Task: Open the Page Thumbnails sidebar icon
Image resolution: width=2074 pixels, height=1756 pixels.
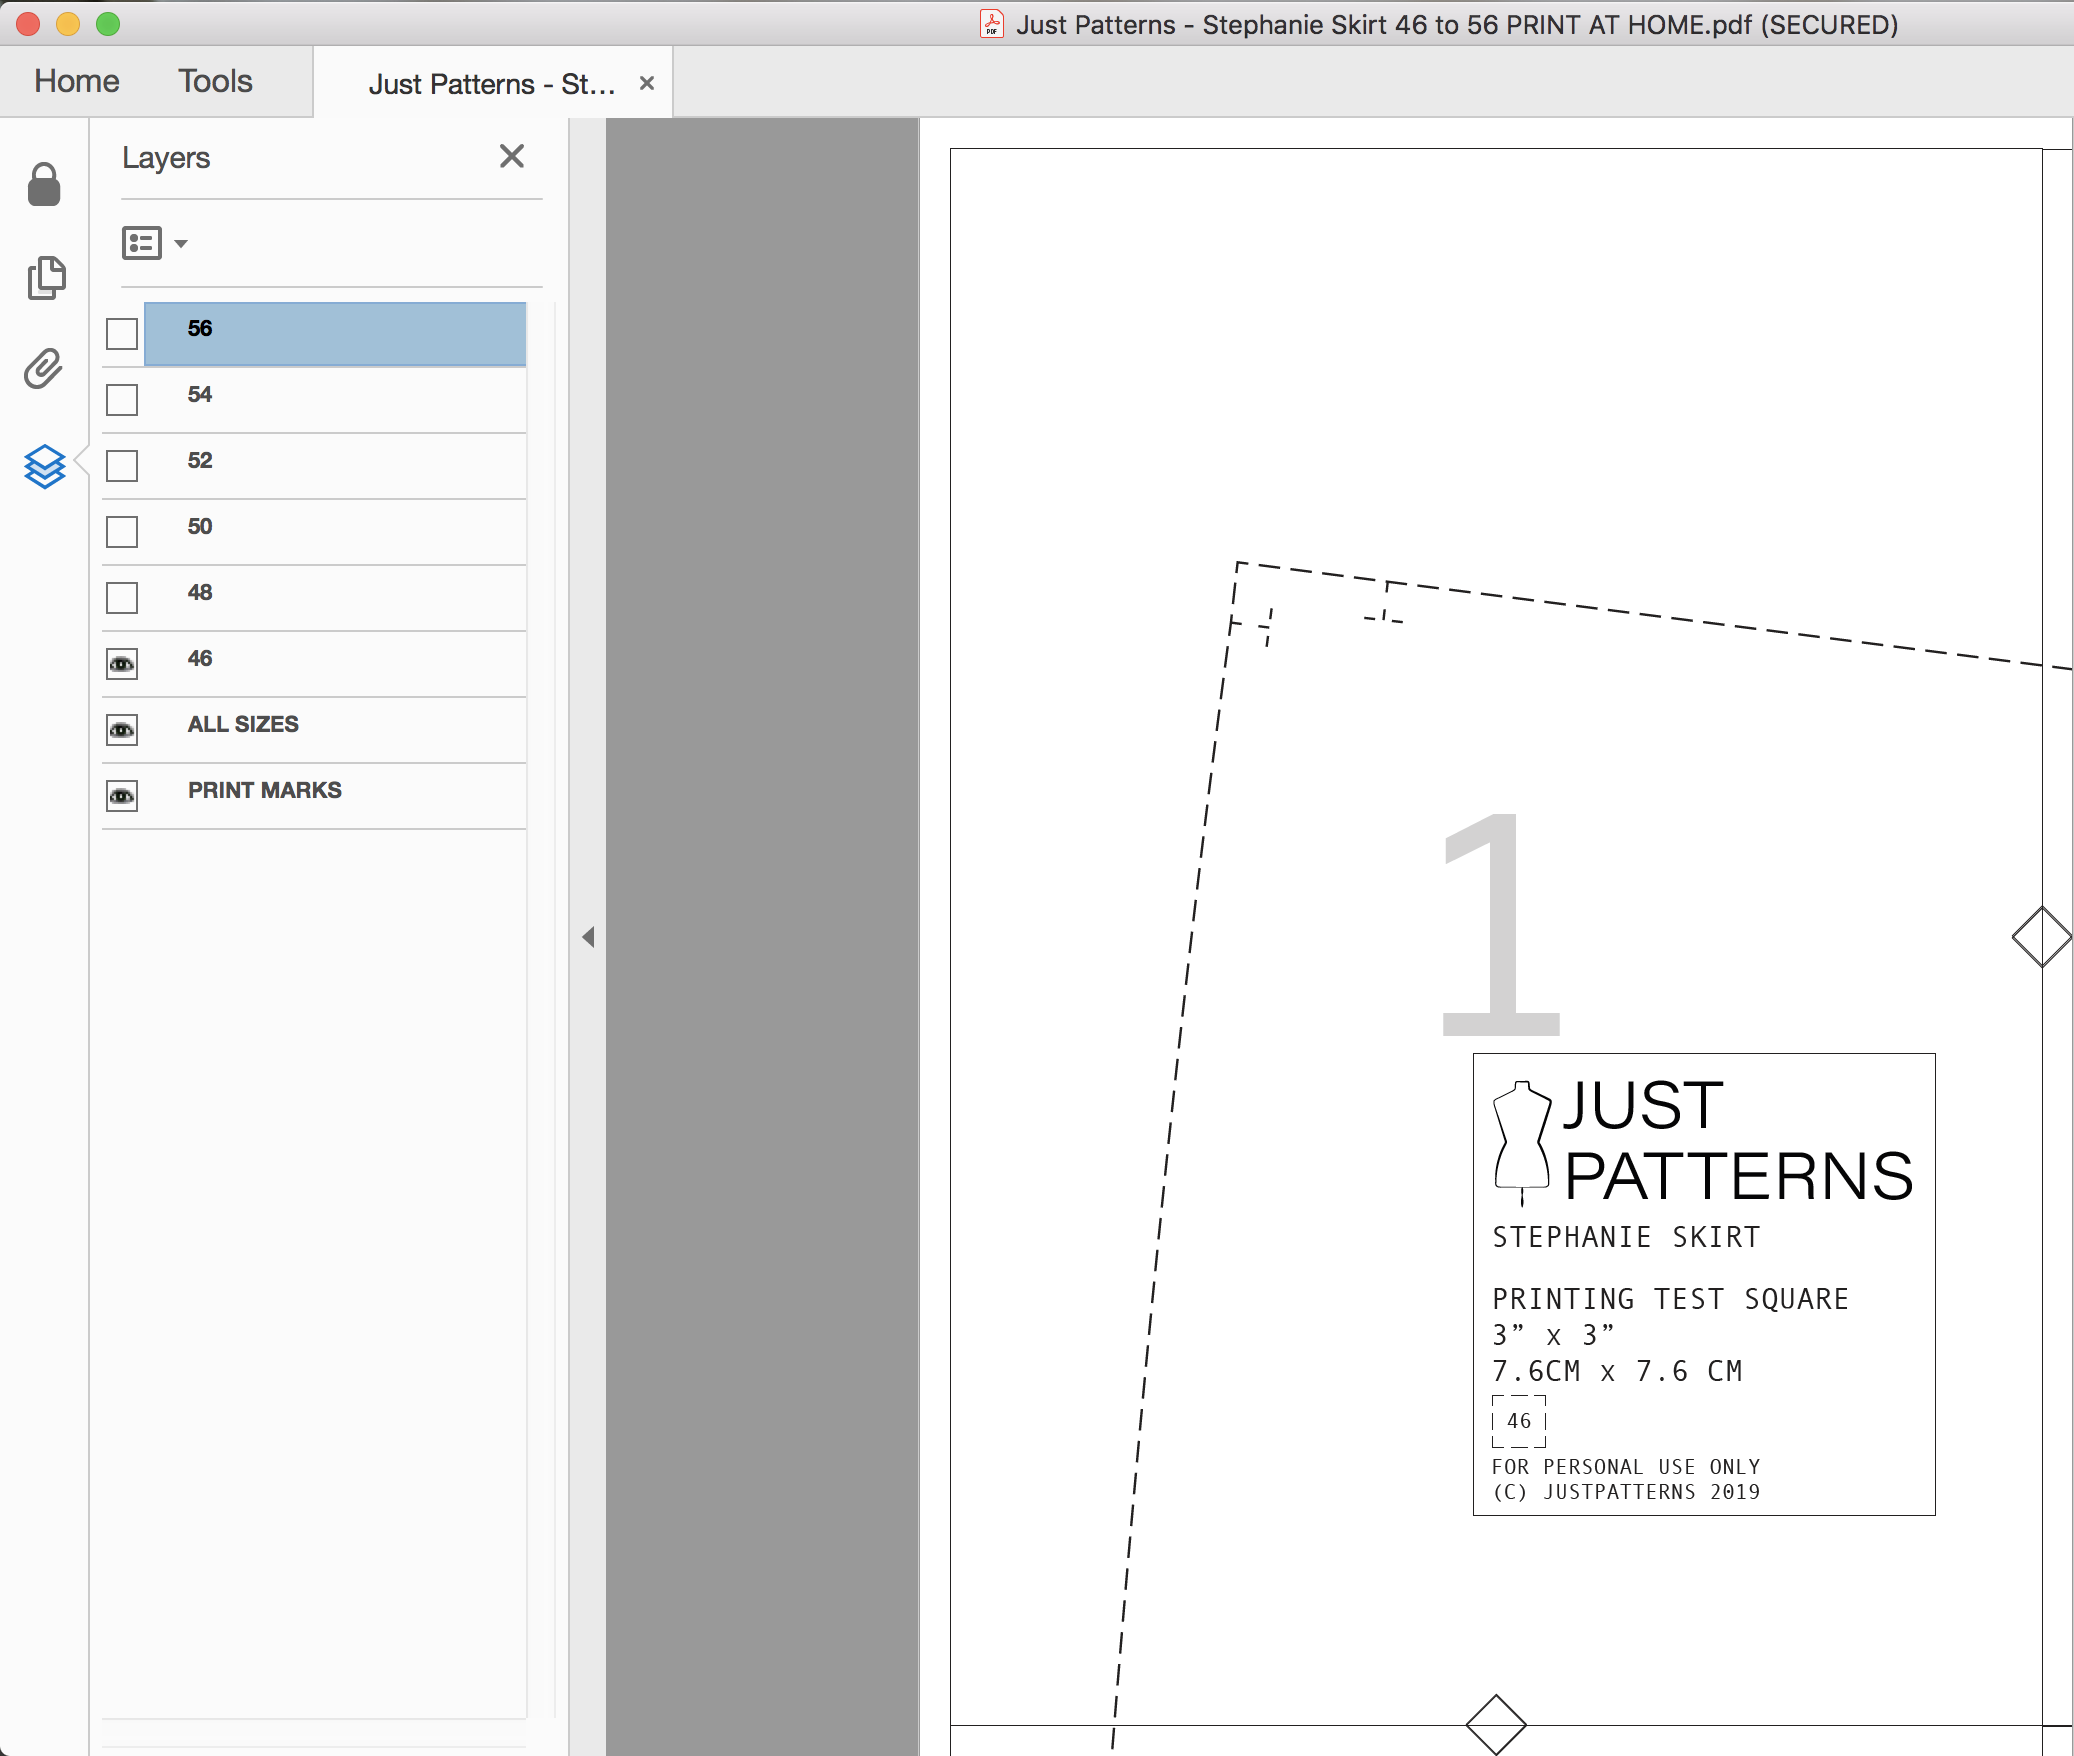Action: (x=46, y=277)
